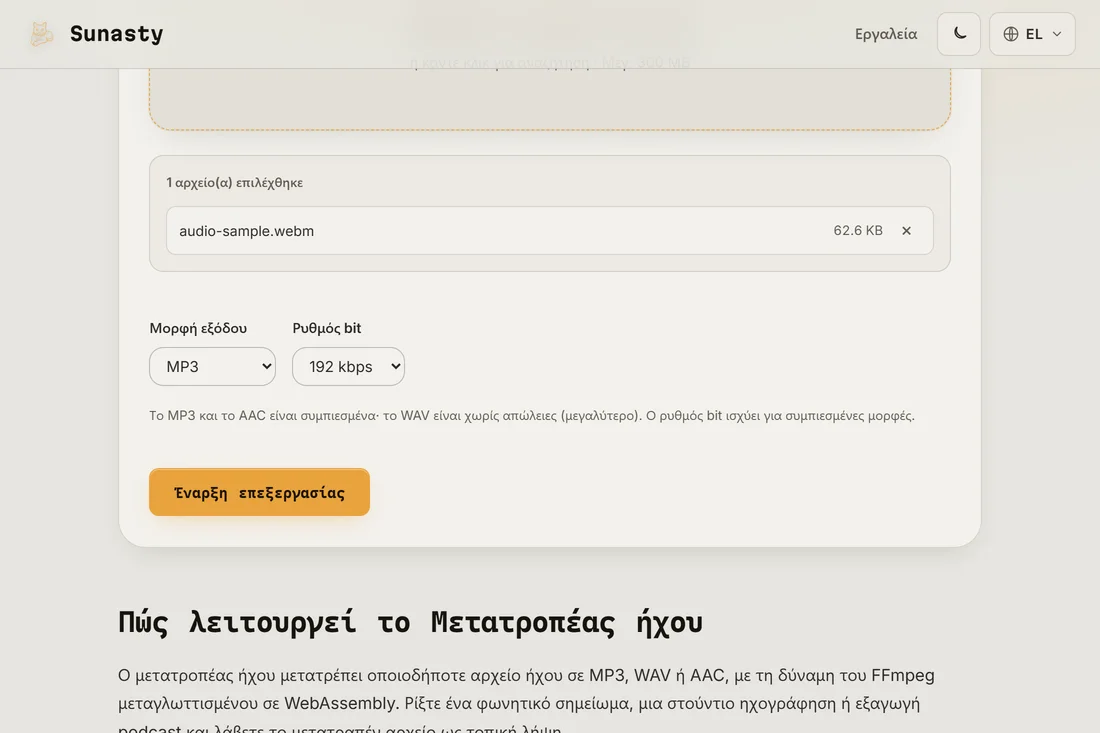Click the globe icon in language button
This screenshot has width=1100, height=733.
click(x=1011, y=34)
